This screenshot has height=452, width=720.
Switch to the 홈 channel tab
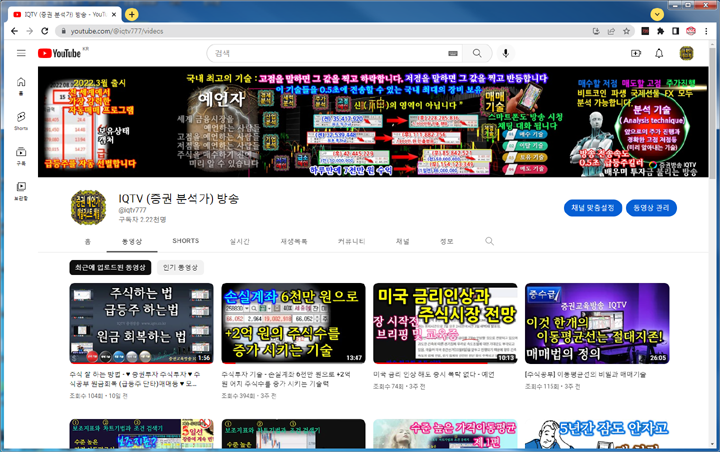pyautogui.click(x=88, y=242)
